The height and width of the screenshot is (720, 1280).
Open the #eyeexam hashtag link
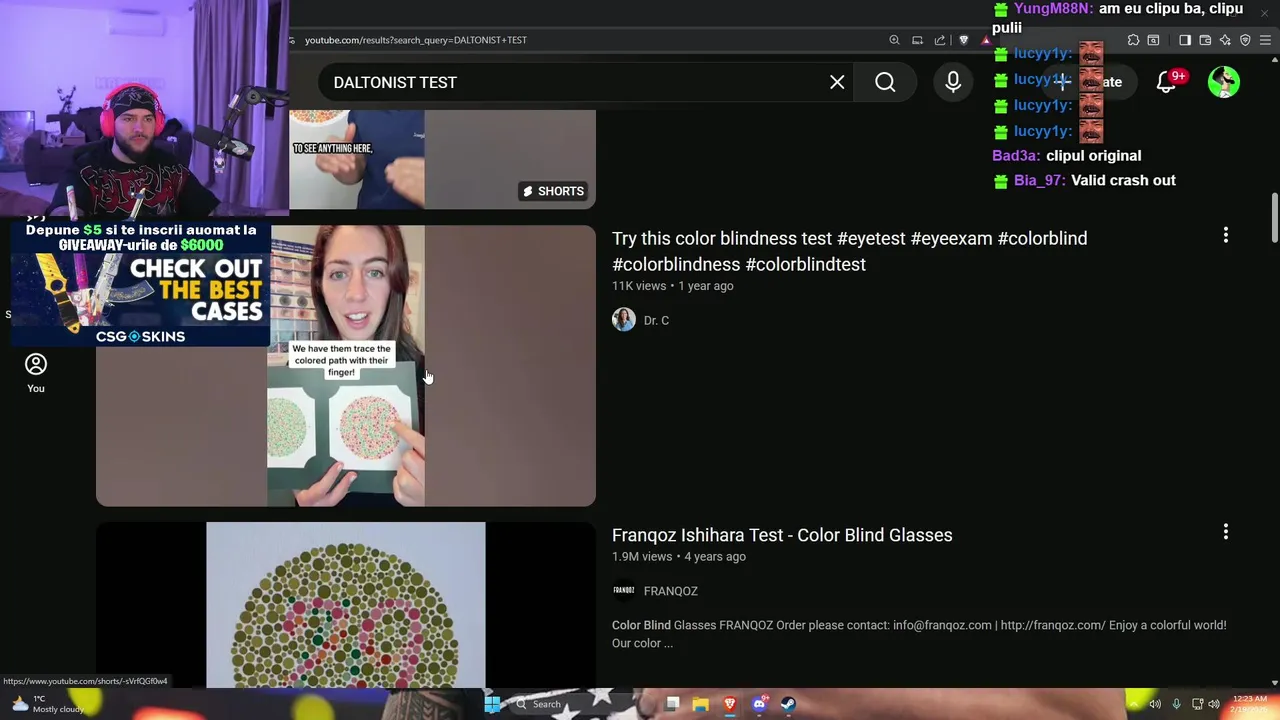tap(951, 238)
